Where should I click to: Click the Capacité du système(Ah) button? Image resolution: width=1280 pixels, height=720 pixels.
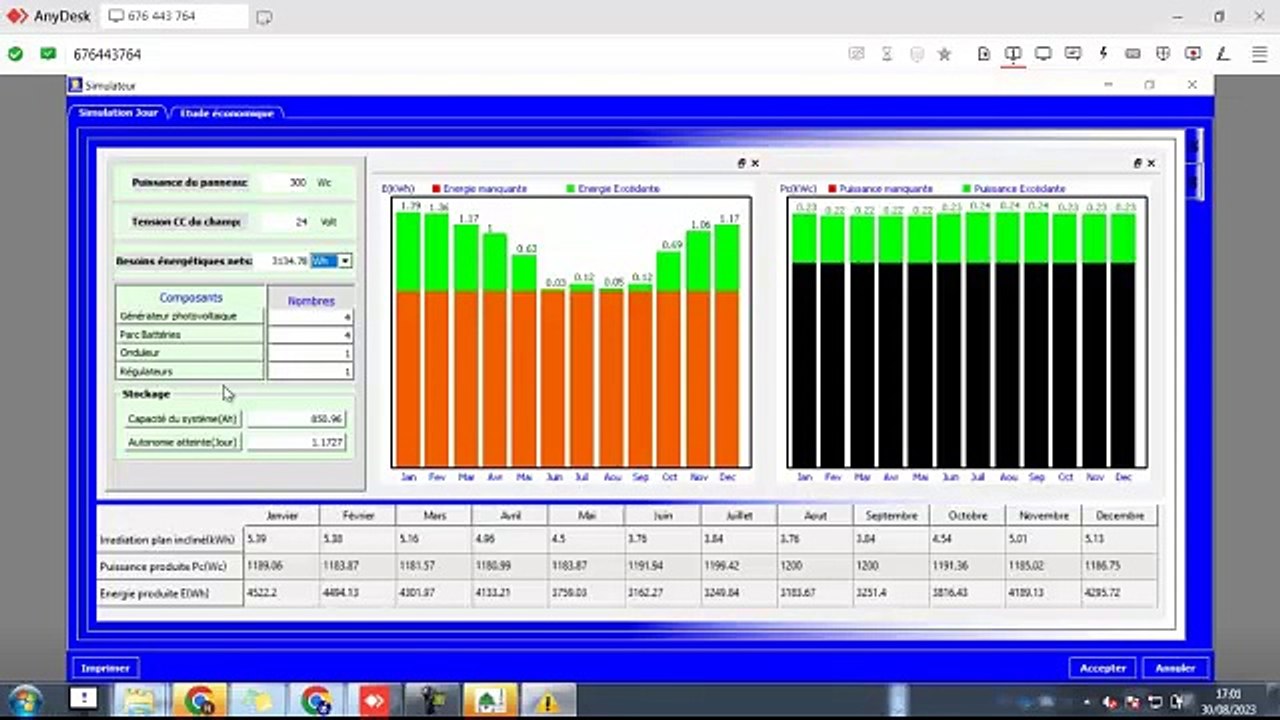pyautogui.click(x=182, y=419)
